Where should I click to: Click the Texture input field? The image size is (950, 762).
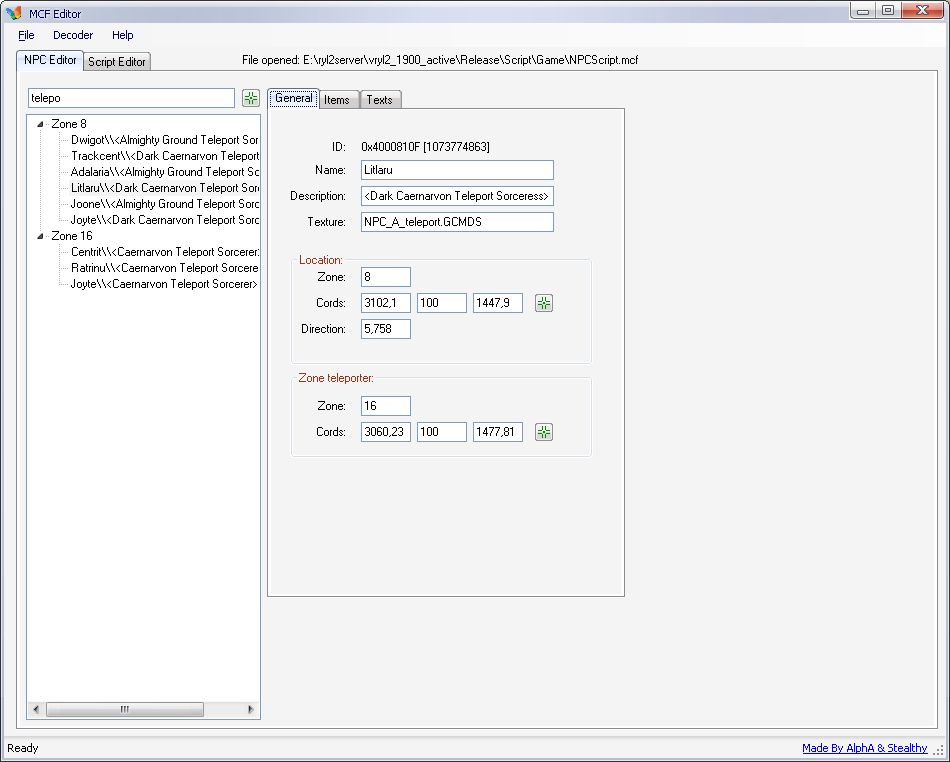(457, 222)
